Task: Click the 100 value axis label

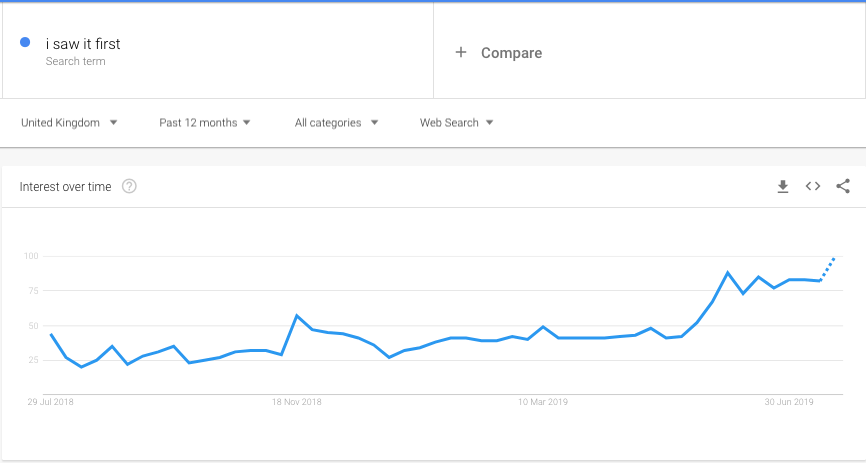Action: 30,256
